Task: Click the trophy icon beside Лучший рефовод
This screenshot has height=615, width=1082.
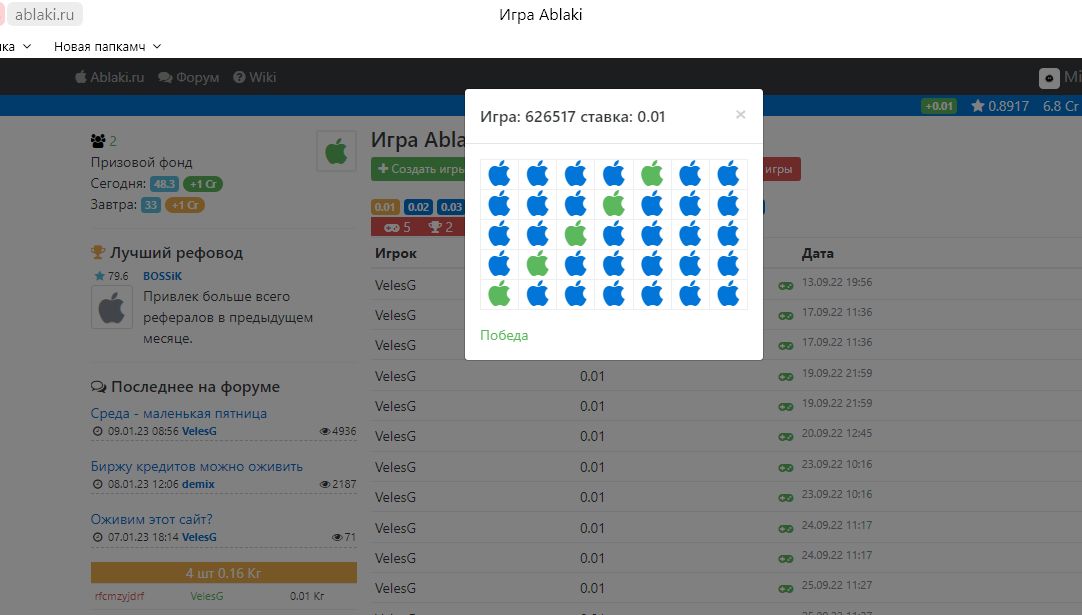Action: click(x=98, y=253)
